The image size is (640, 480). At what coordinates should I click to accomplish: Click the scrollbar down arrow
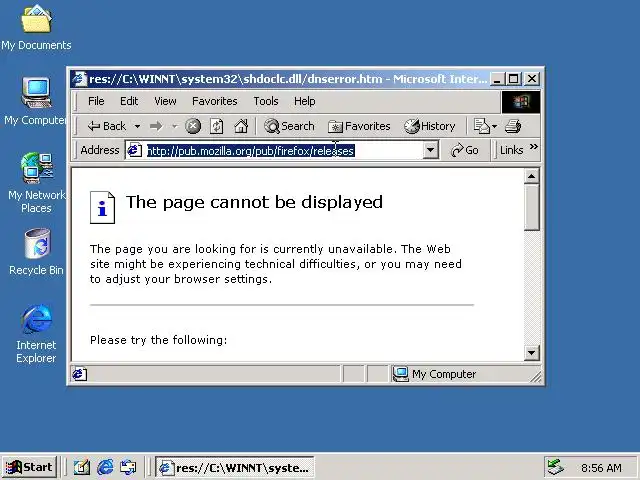pos(531,353)
